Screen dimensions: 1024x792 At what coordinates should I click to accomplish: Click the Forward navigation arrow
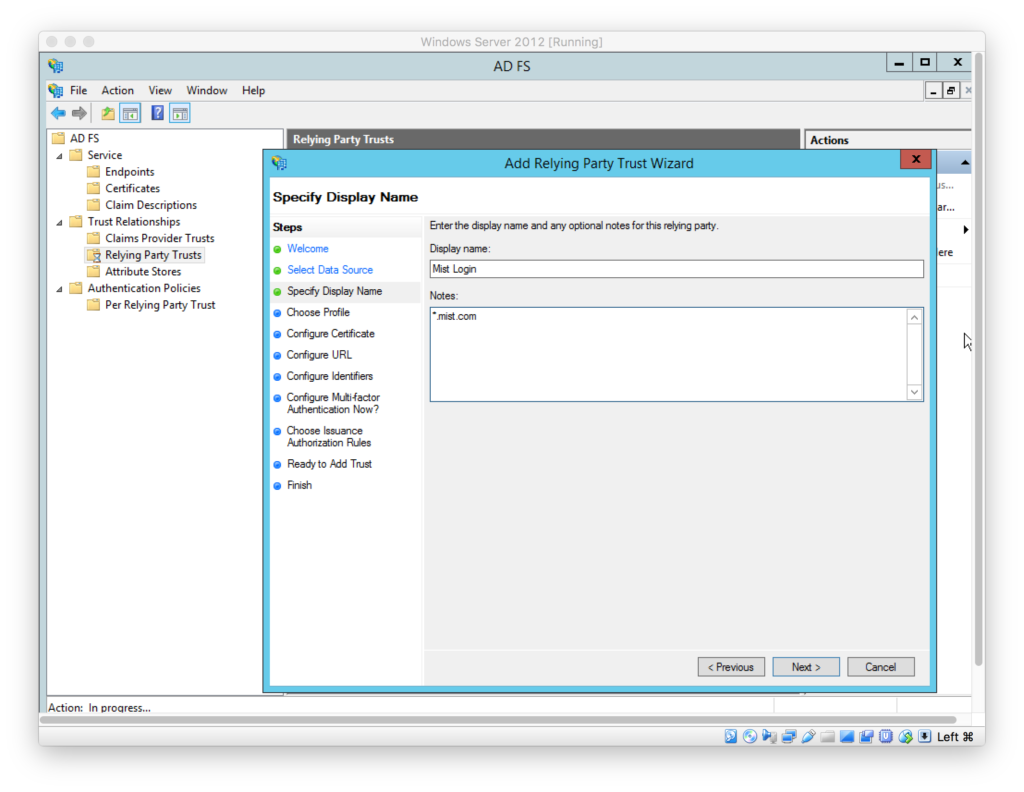click(x=80, y=112)
